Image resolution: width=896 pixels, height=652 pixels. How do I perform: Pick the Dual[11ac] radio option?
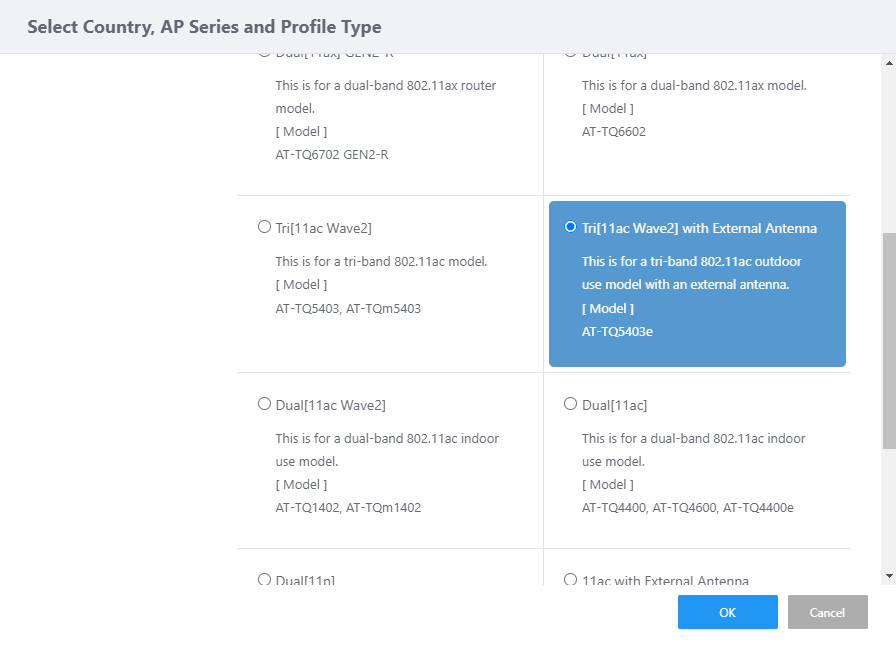pyautogui.click(x=571, y=404)
